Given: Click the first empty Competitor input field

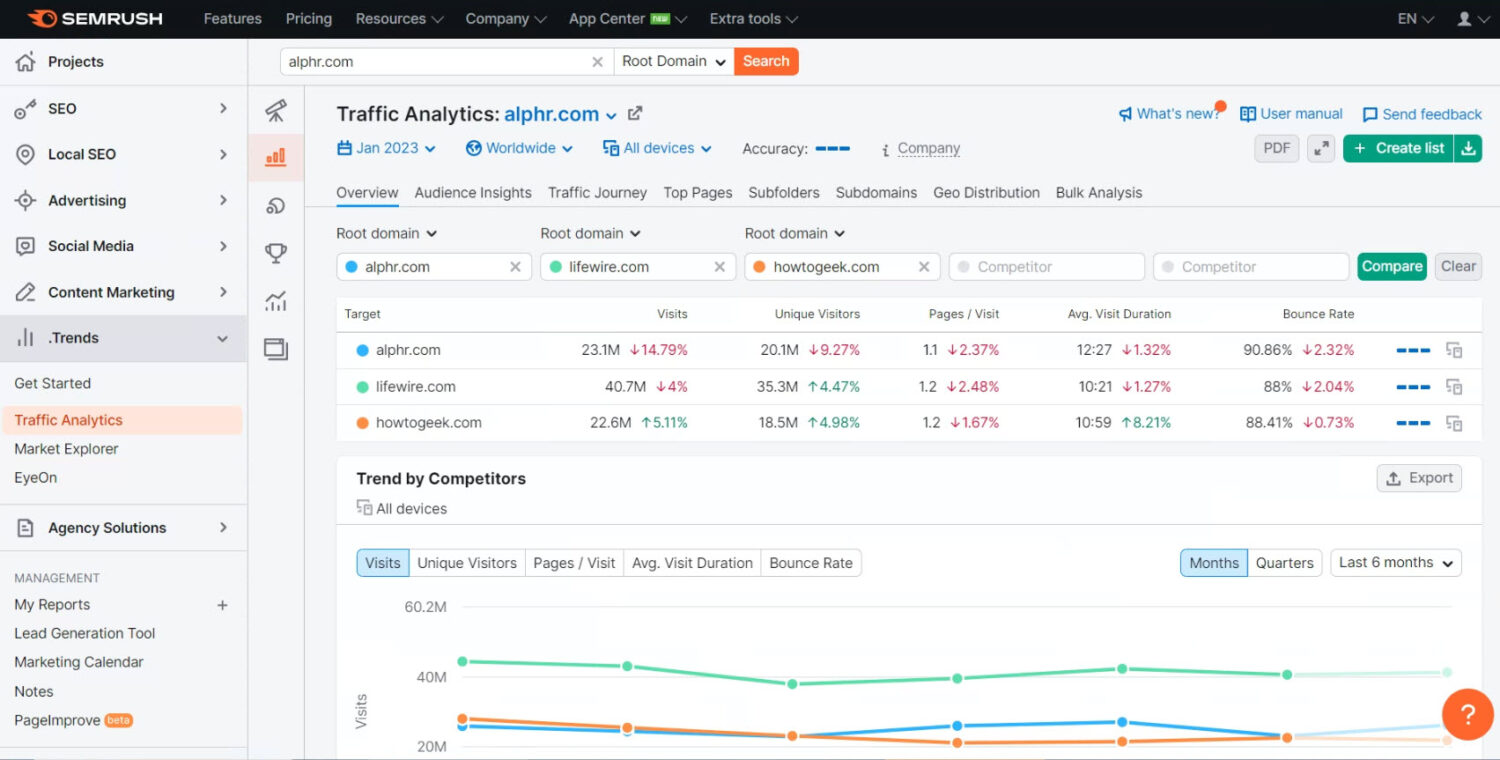Looking at the screenshot, I should pyautogui.click(x=1046, y=267).
